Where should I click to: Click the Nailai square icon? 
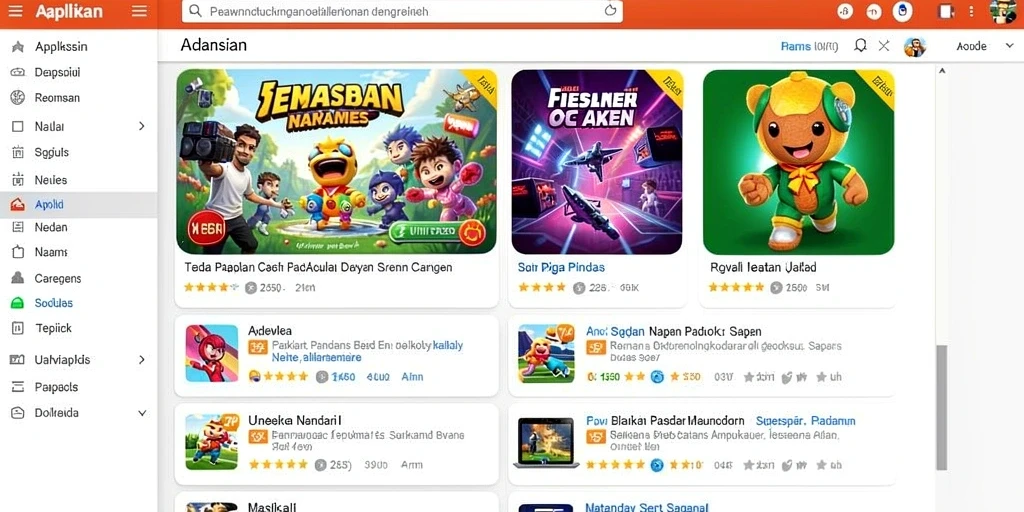pyautogui.click(x=18, y=127)
